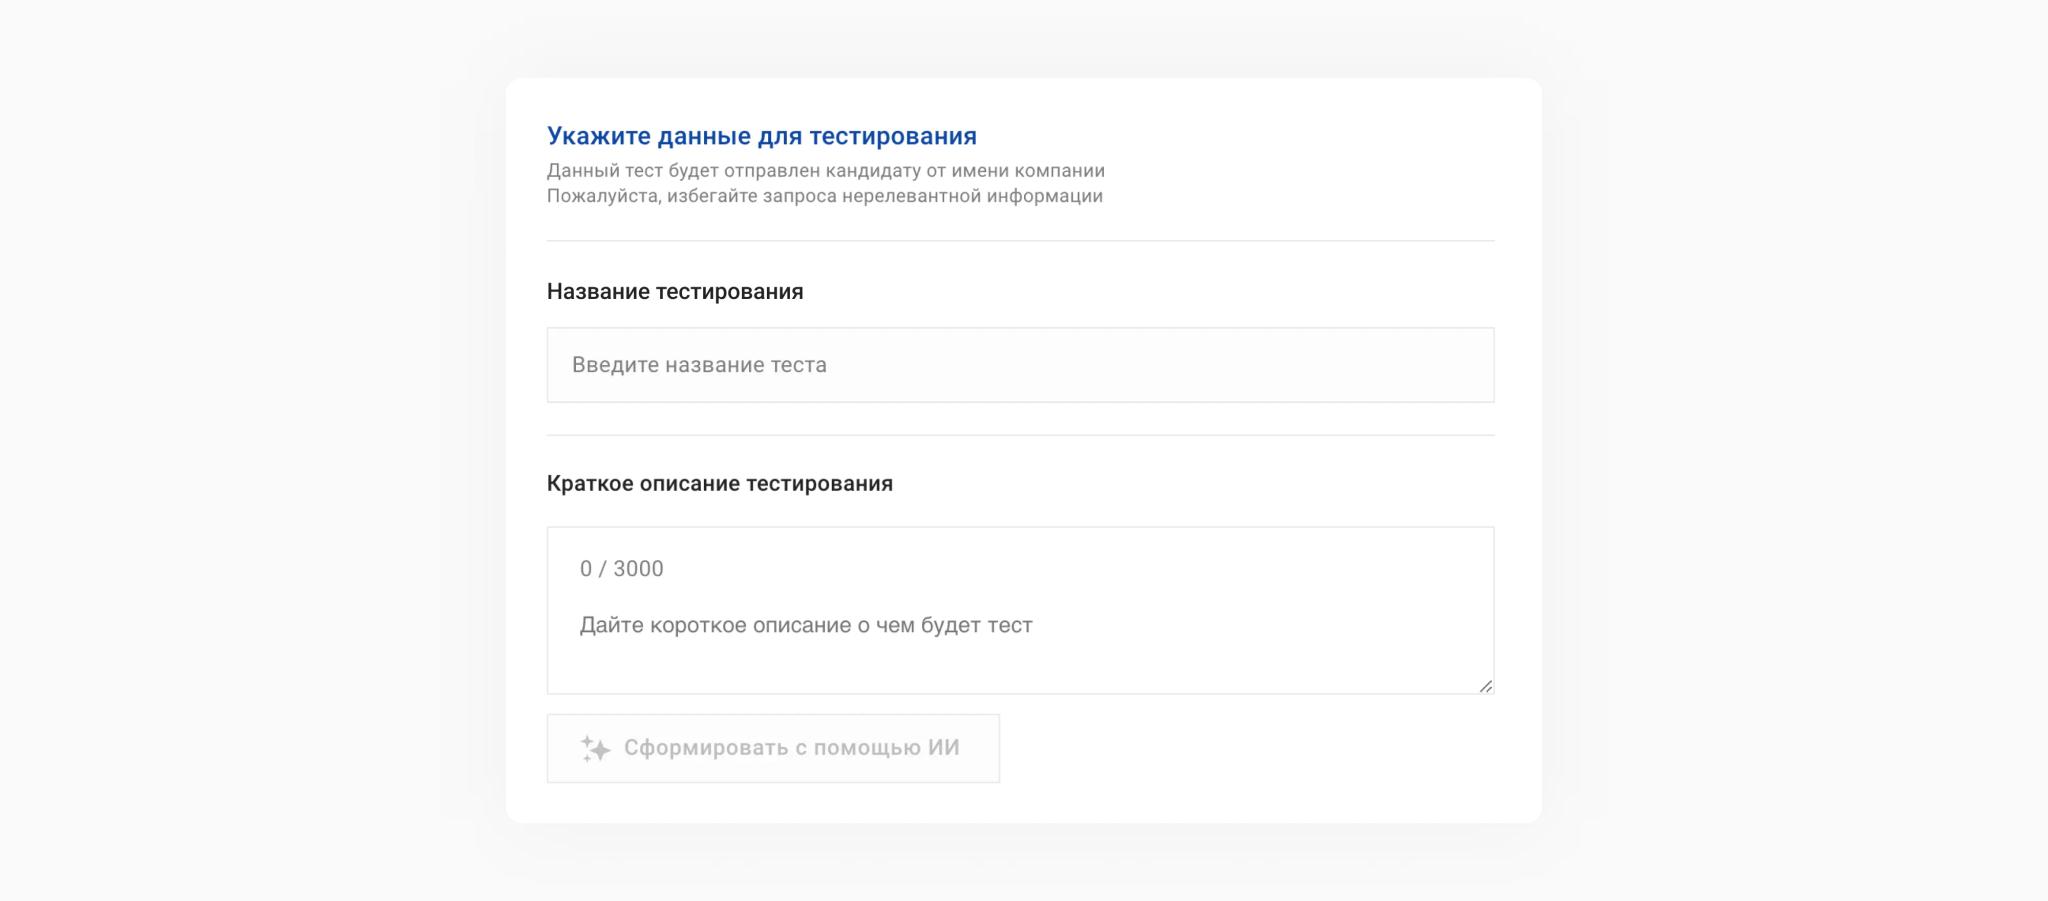
Task: Click the 'Краткое описание тестирования' label
Action: (719, 484)
